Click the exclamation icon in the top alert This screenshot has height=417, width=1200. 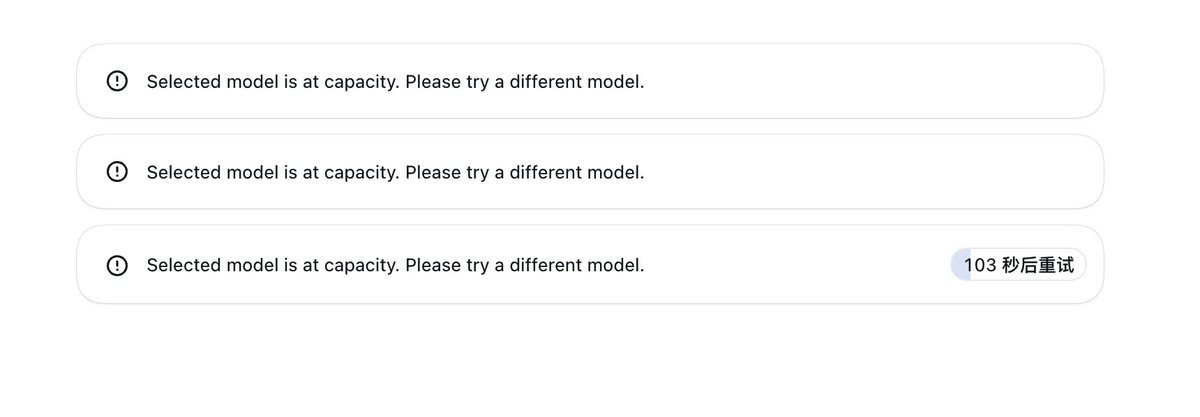(117, 81)
